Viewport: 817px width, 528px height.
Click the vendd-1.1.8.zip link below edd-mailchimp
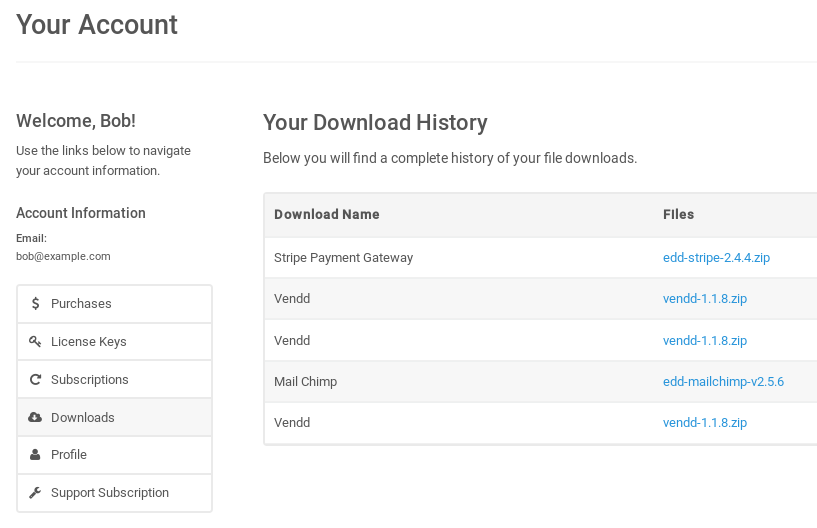click(705, 423)
